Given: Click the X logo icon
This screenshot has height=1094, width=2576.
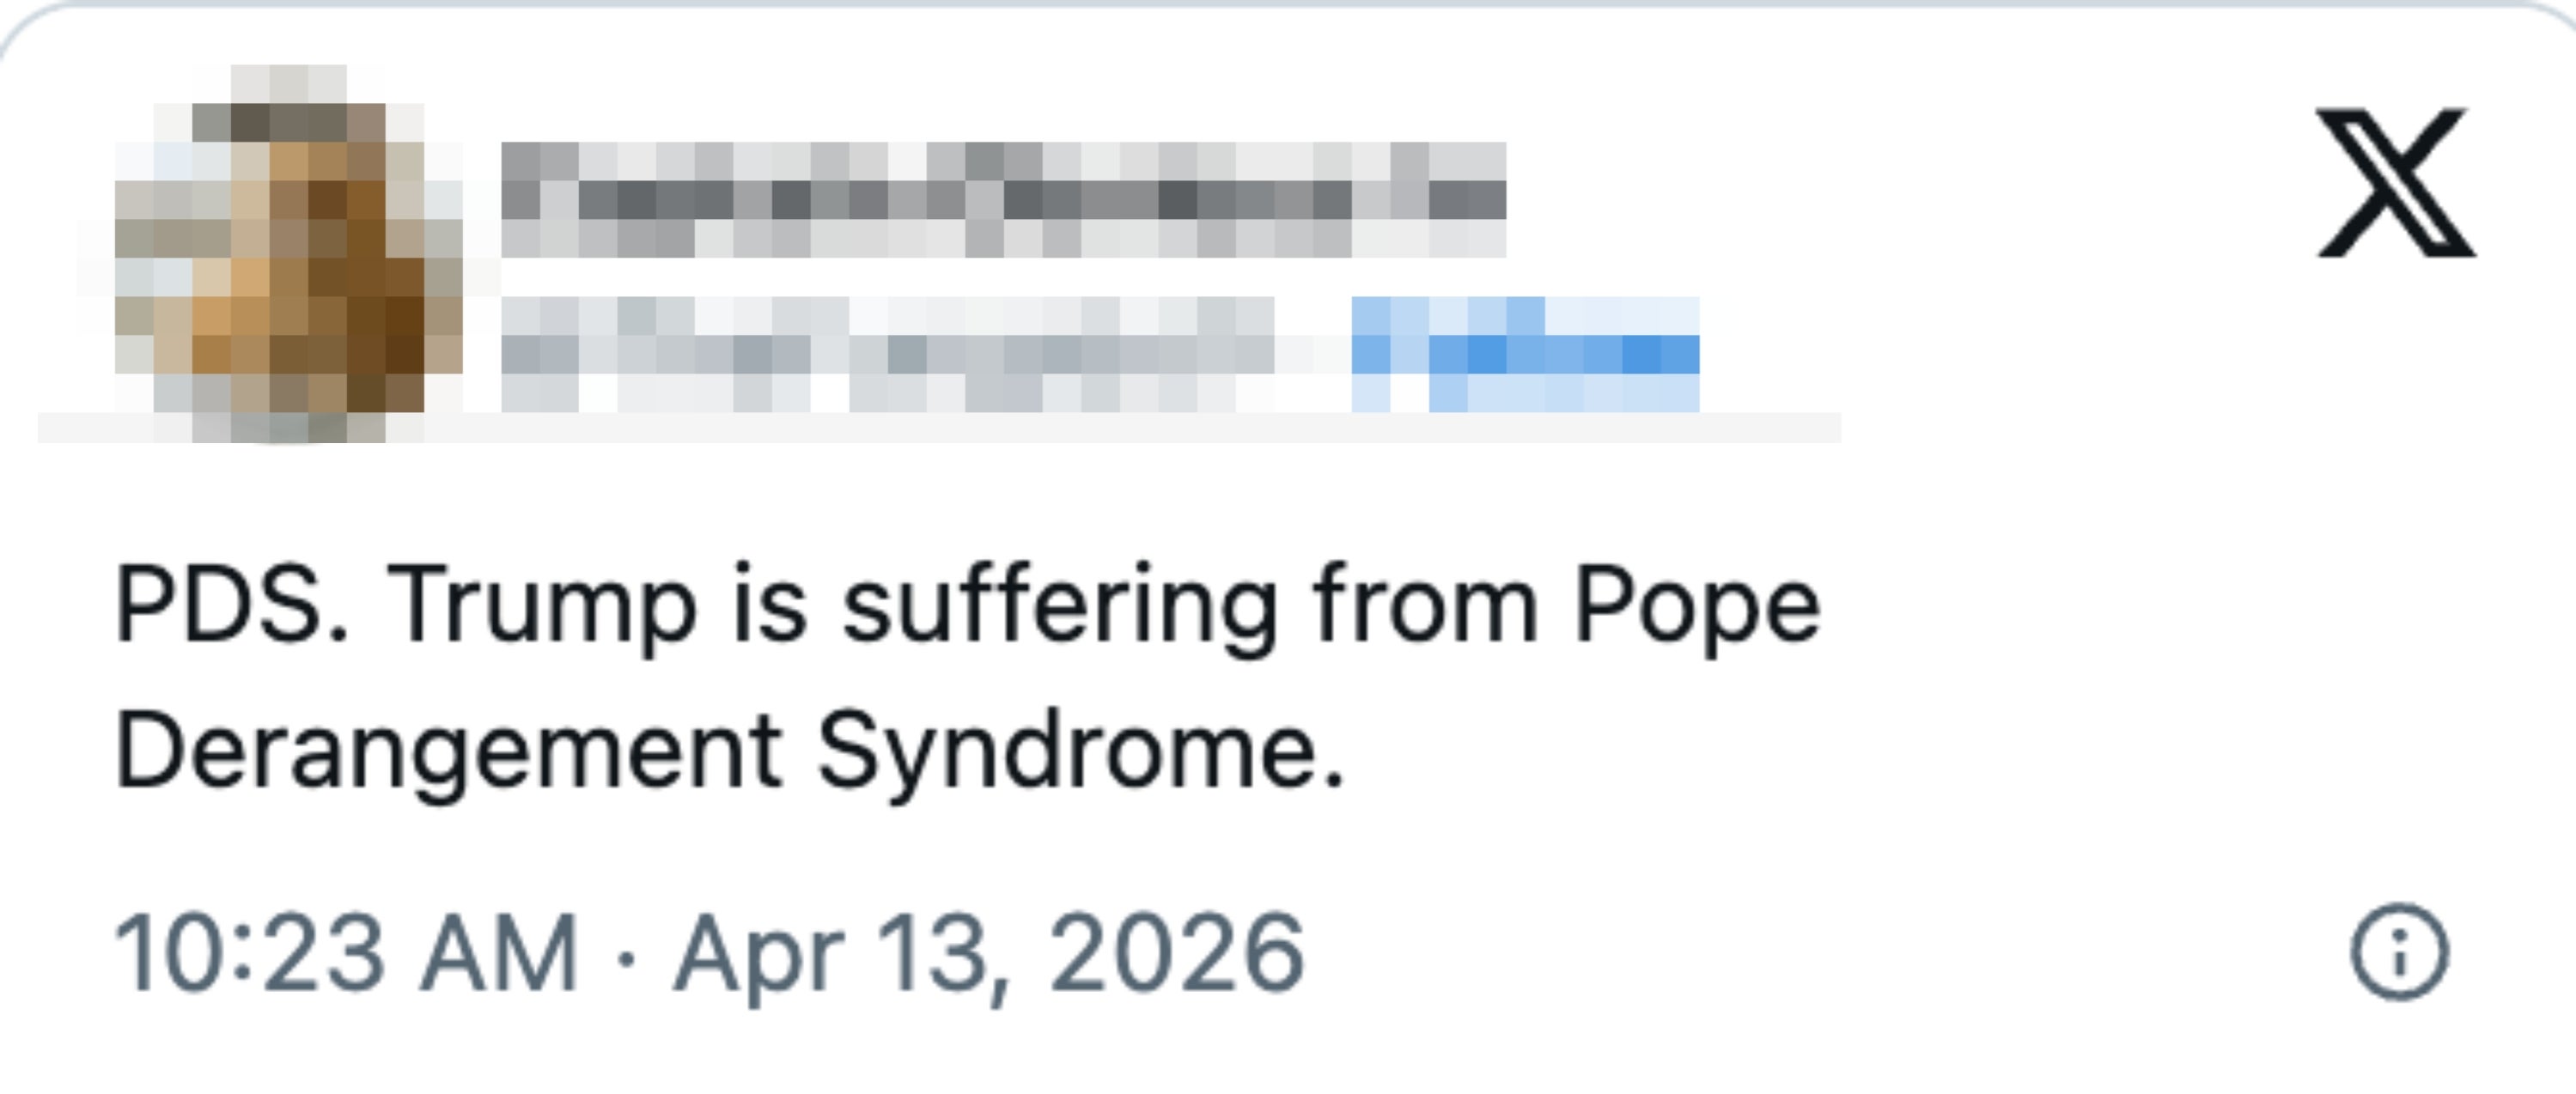Looking at the screenshot, I should [2396, 182].
